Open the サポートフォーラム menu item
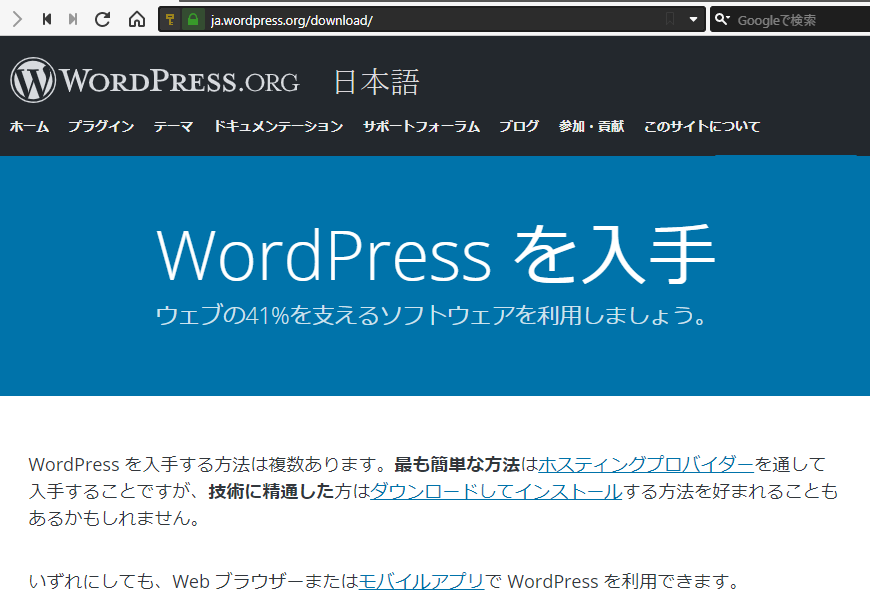The width and height of the screenshot is (870, 602). click(x=421, y=127)
